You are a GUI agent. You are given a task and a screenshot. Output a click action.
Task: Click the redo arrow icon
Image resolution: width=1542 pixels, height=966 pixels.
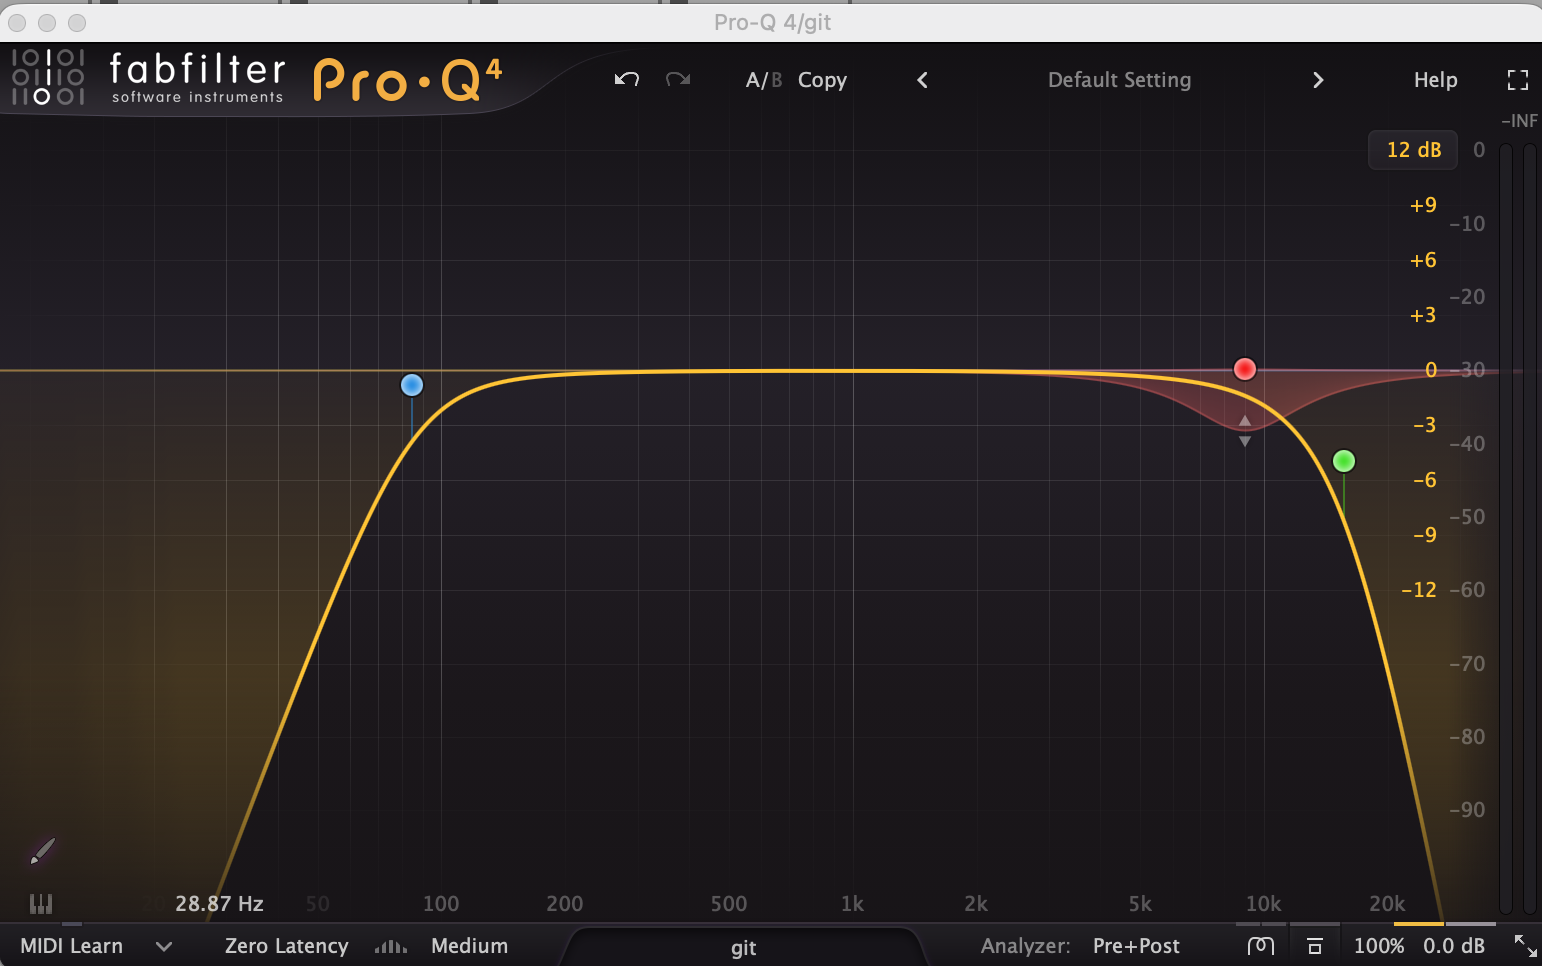click(x=678, y=80)
